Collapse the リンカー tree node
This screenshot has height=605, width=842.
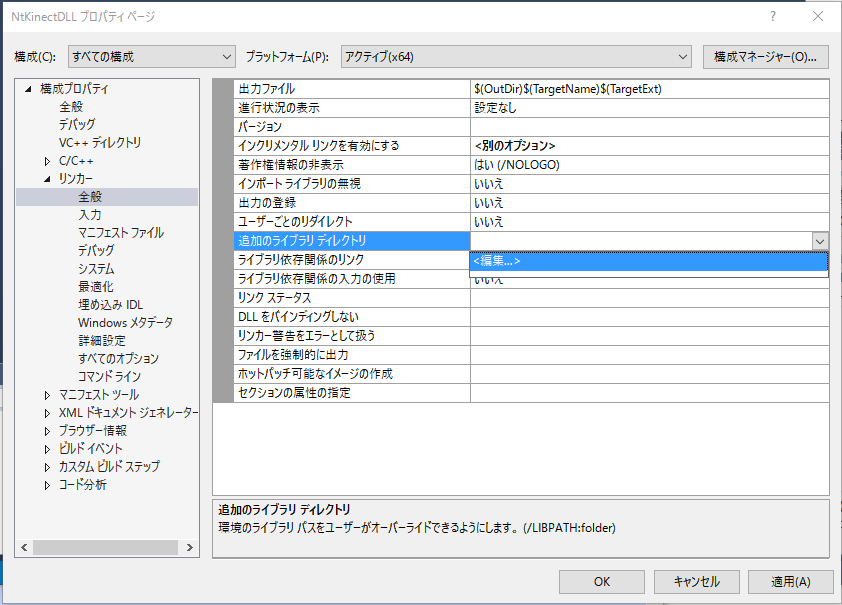(x=47, y=179)
